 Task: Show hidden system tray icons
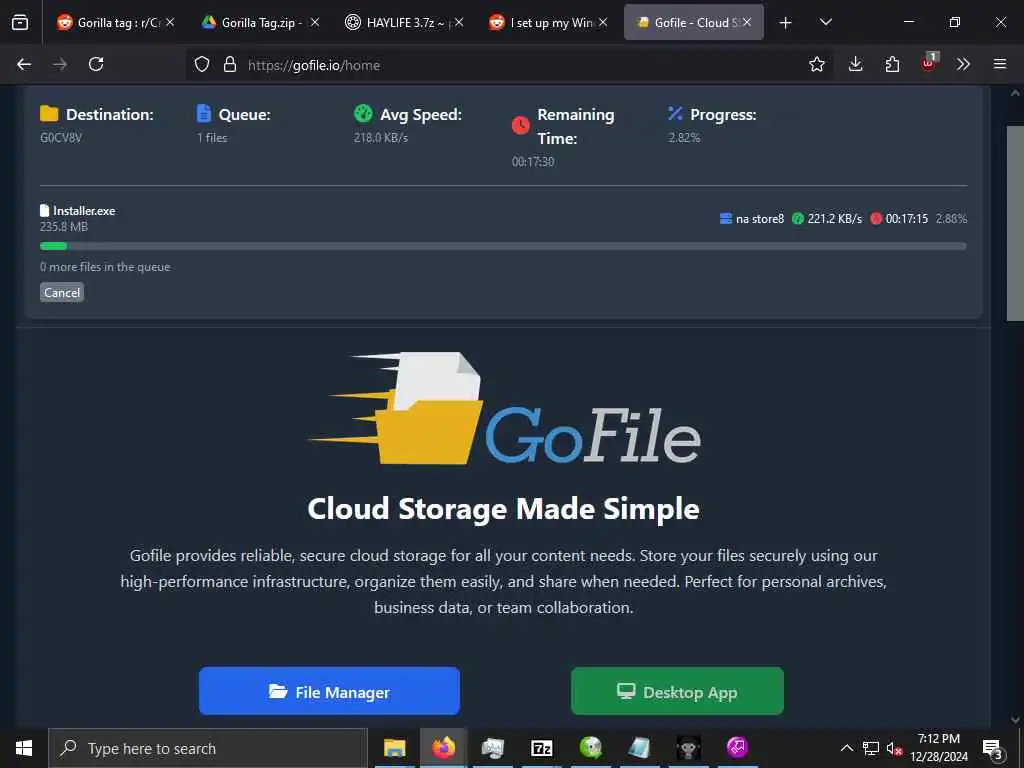pos(846,748)
